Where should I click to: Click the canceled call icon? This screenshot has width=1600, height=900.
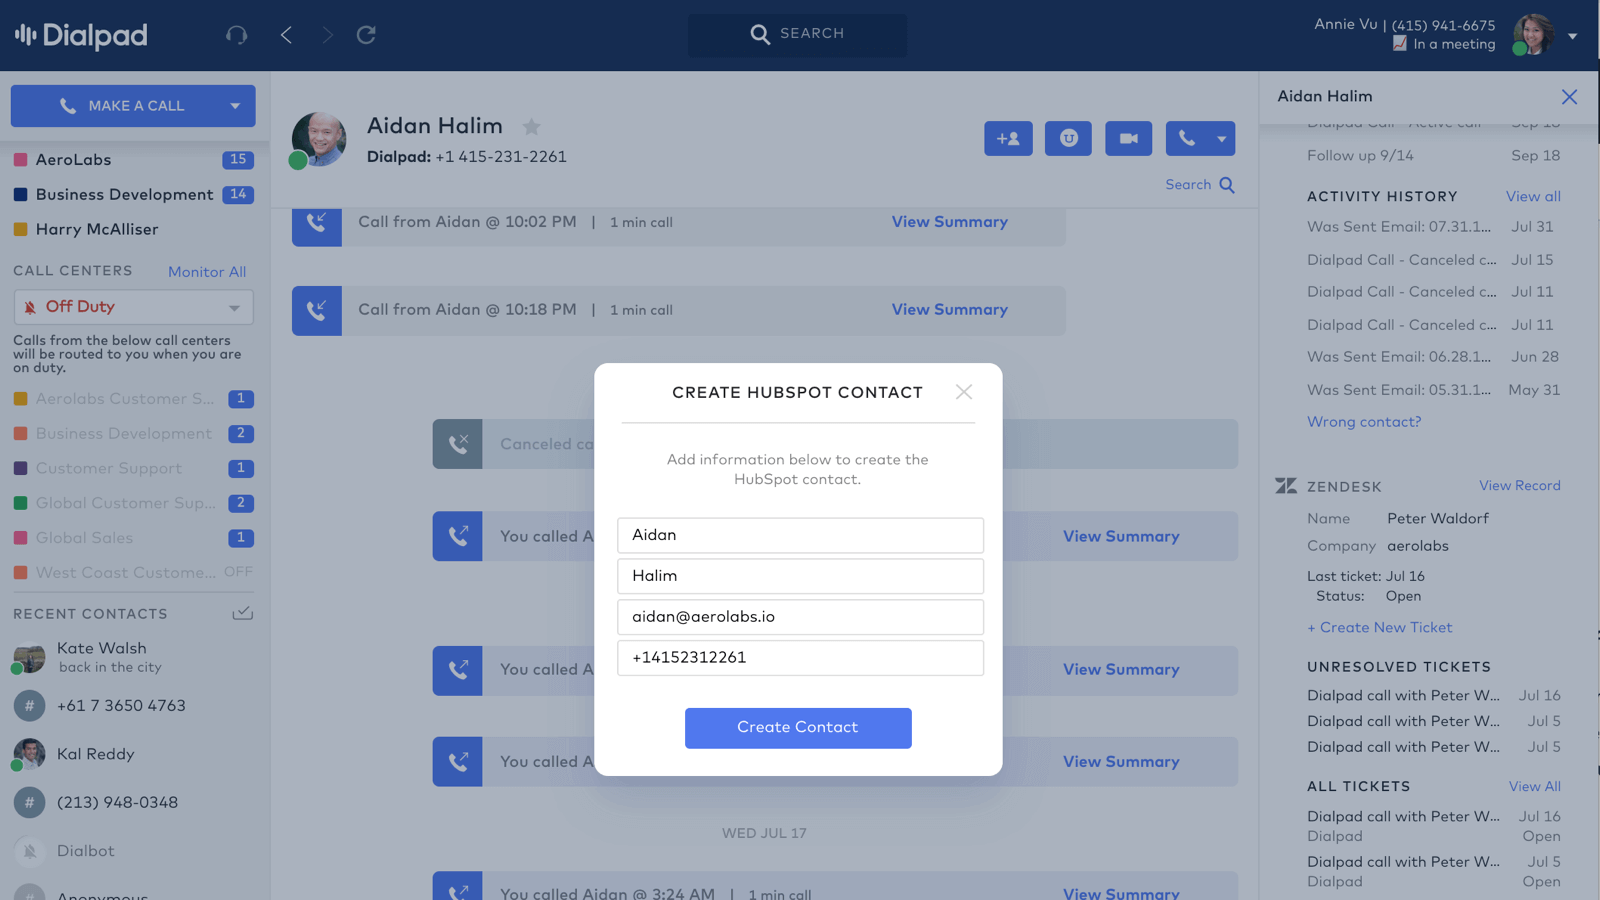tap(458, 444)
